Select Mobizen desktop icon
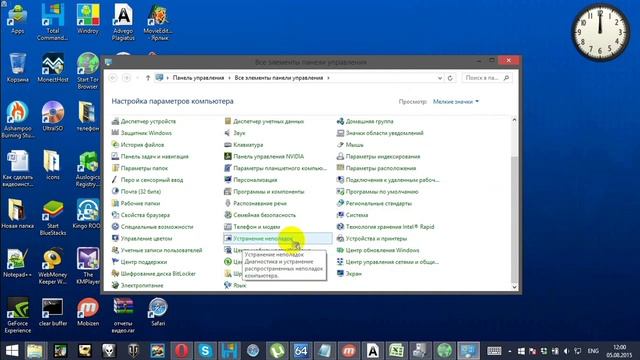640x360 pixels. tap(88, 312)
